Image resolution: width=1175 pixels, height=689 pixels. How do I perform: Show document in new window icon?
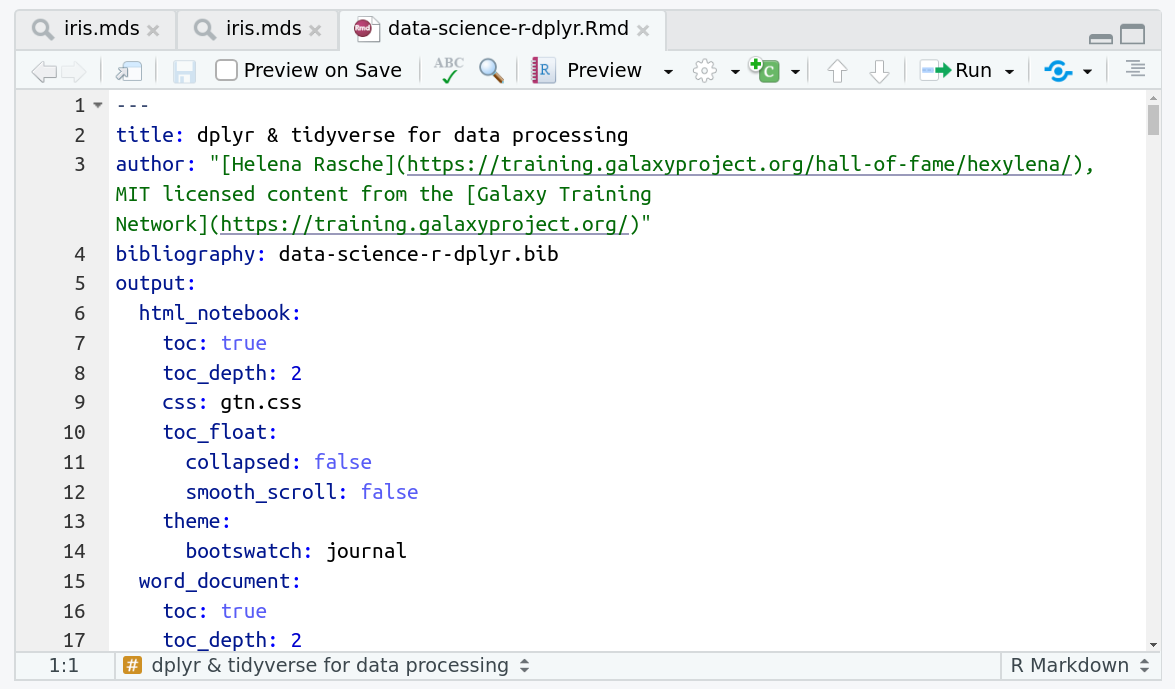click(129, 71)
